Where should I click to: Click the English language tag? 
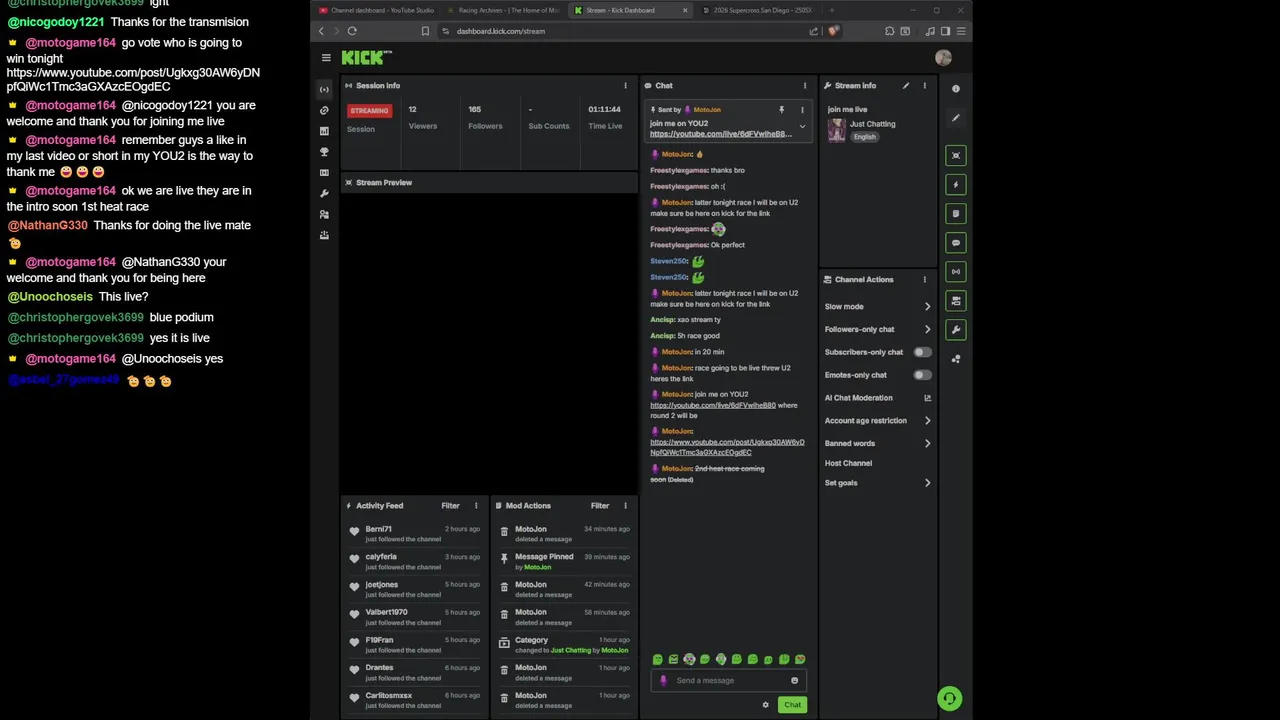[x=864, y=137]
